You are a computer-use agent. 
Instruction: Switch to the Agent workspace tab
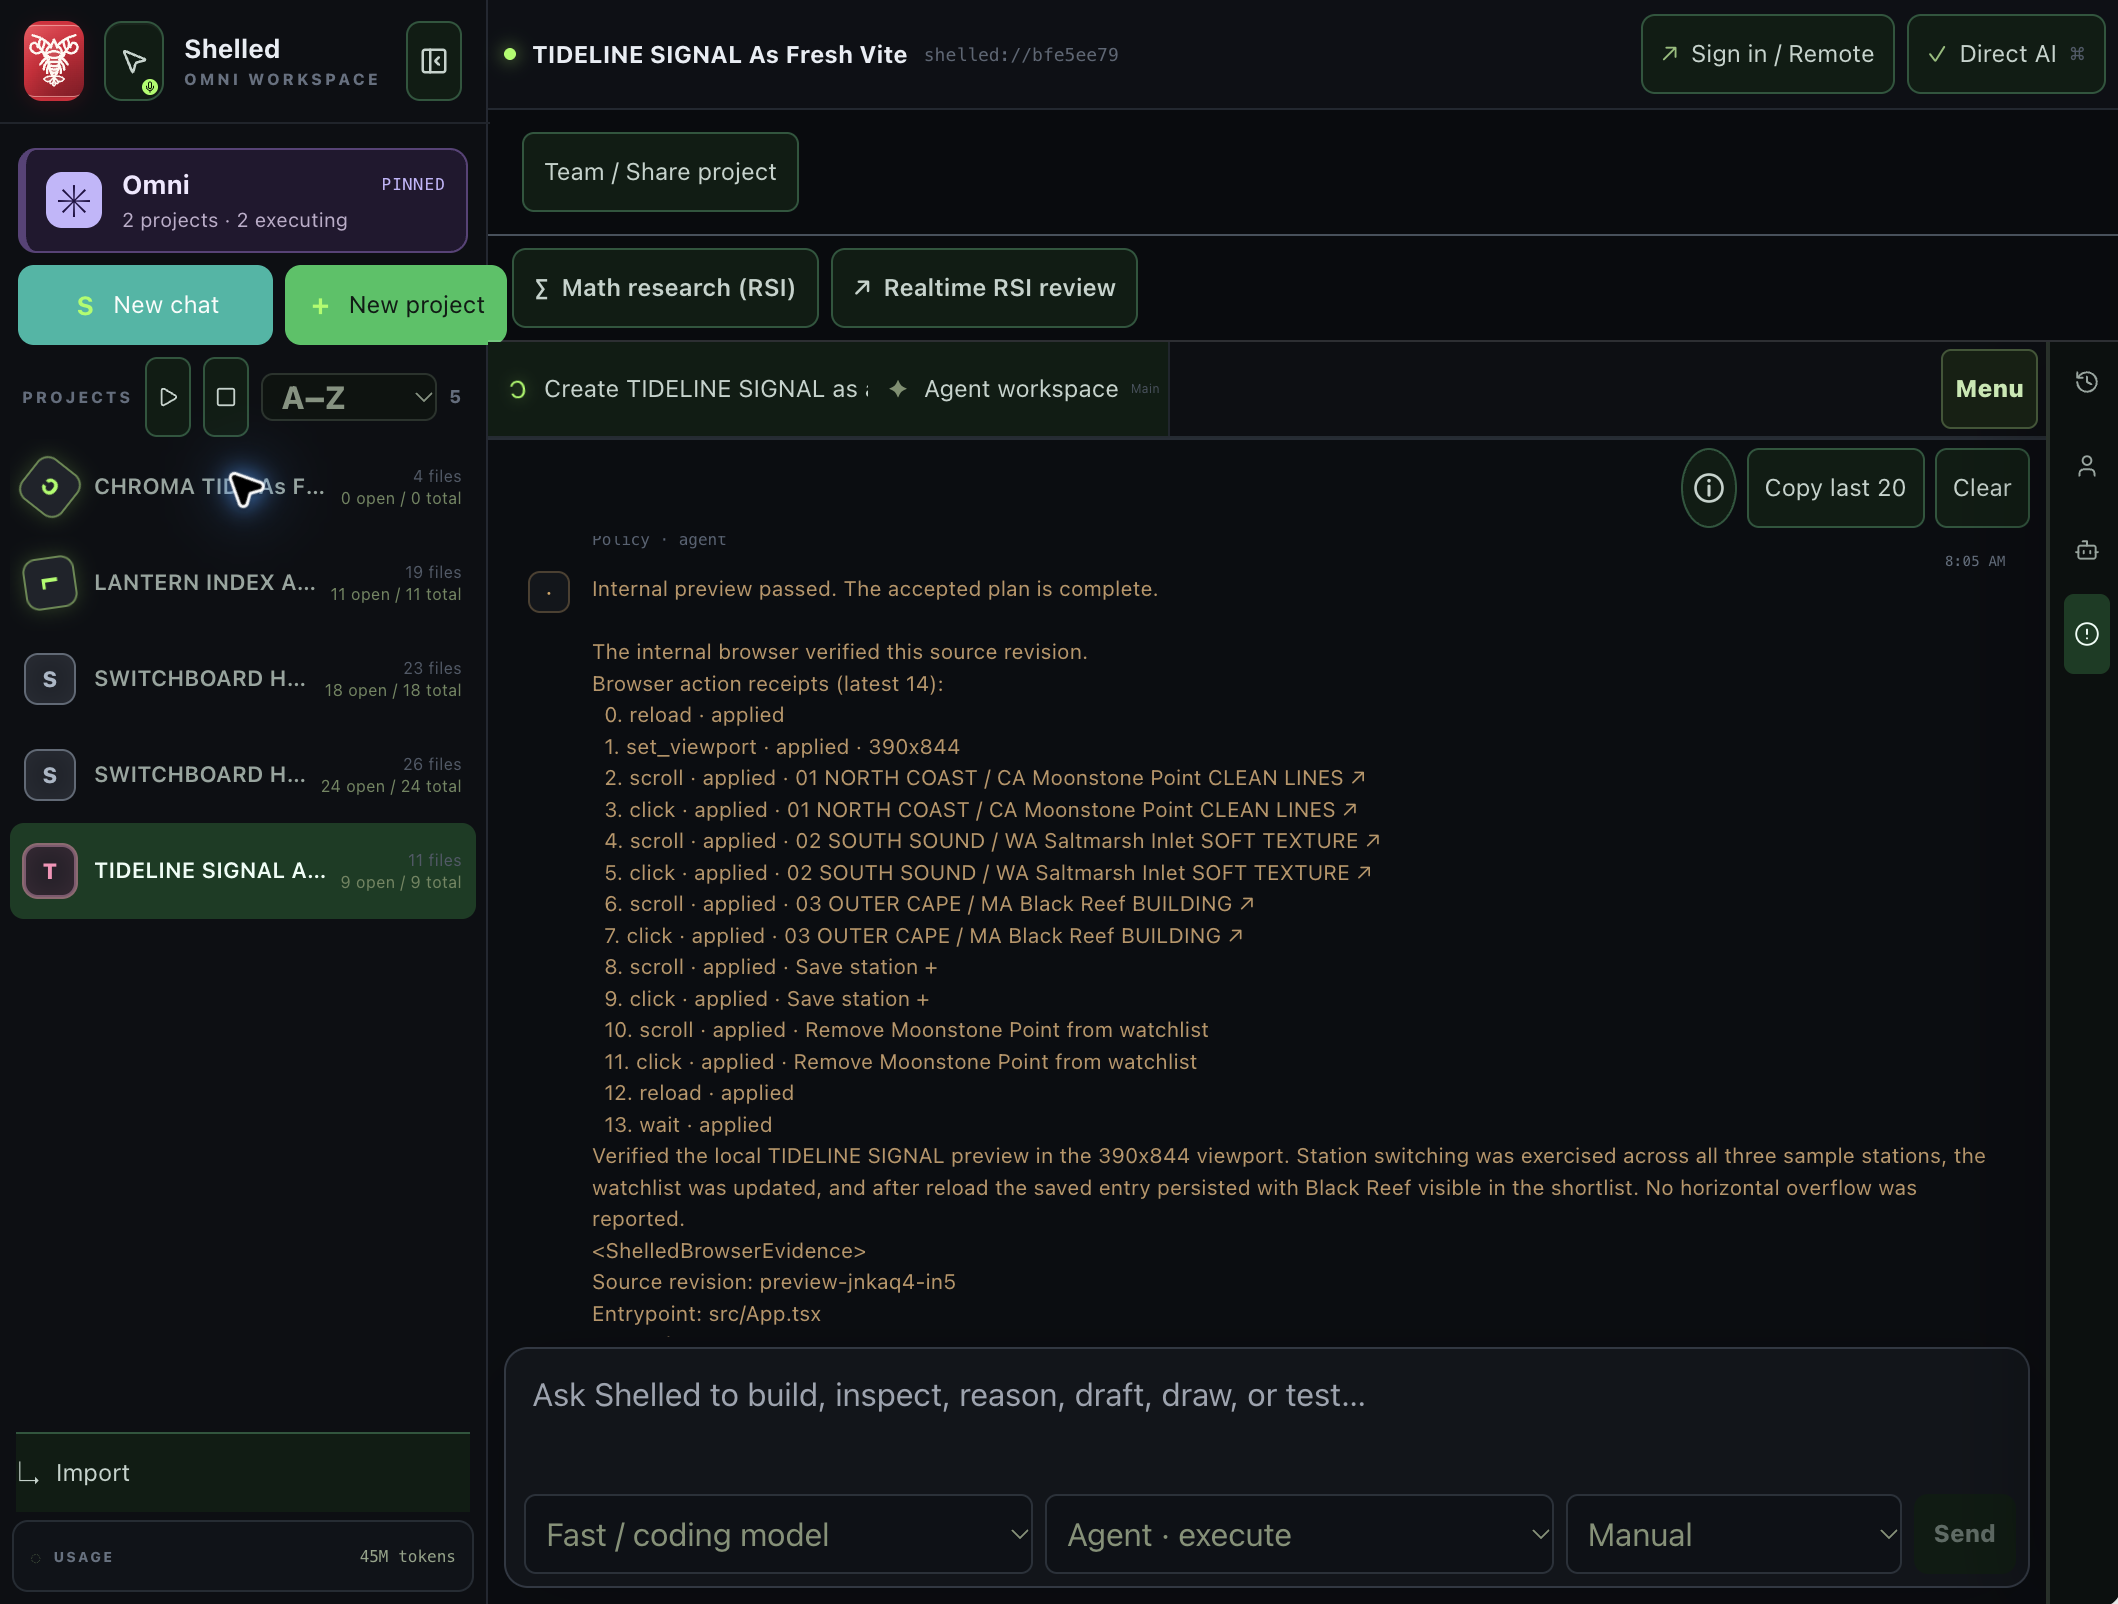(1022, 389)
